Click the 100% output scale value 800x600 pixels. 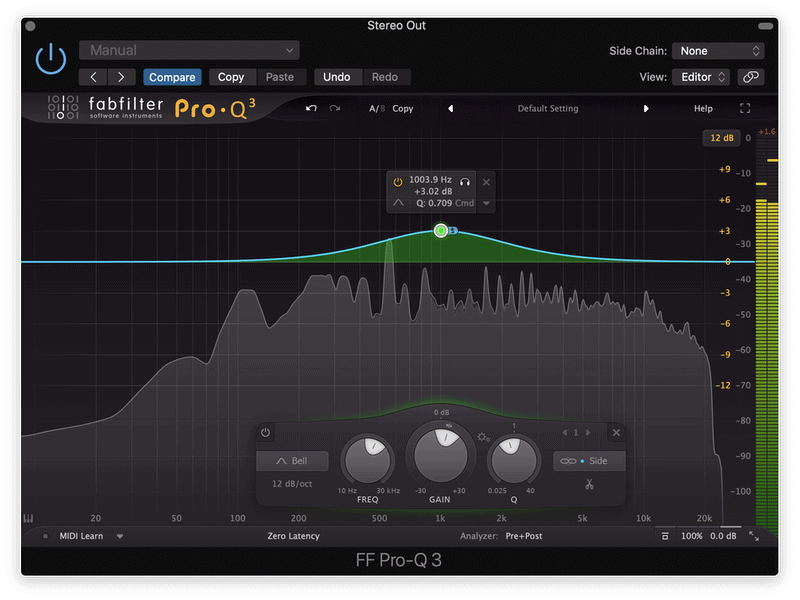[x=691, y=536]
